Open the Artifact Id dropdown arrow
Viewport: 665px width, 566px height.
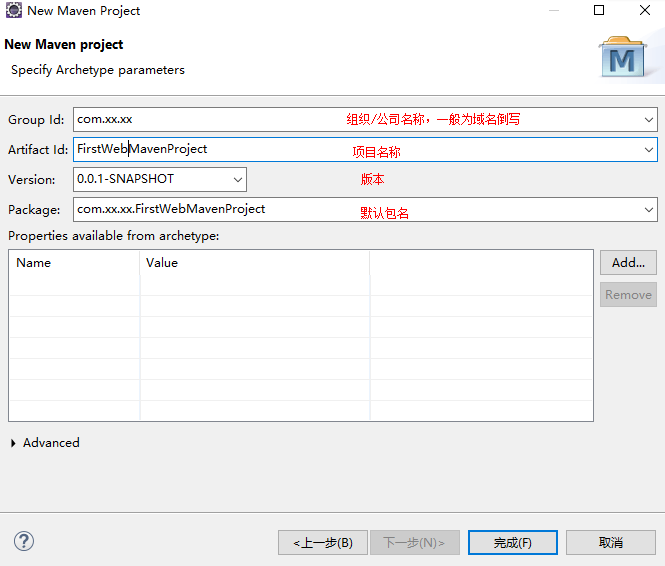pyautogui.click(x=648, y=150)
